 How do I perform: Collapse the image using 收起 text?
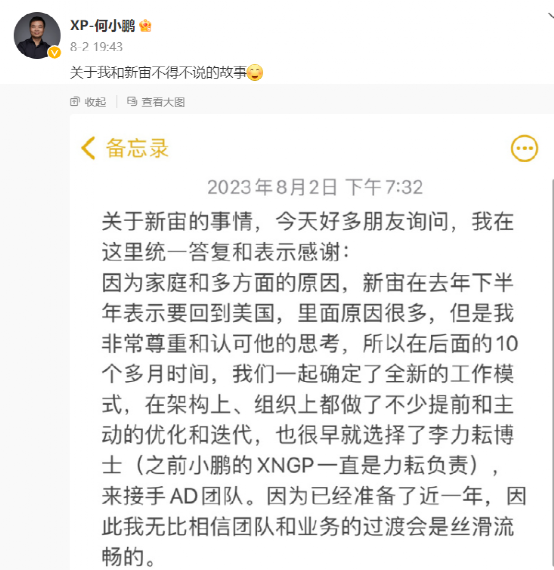tap(95, 102)
